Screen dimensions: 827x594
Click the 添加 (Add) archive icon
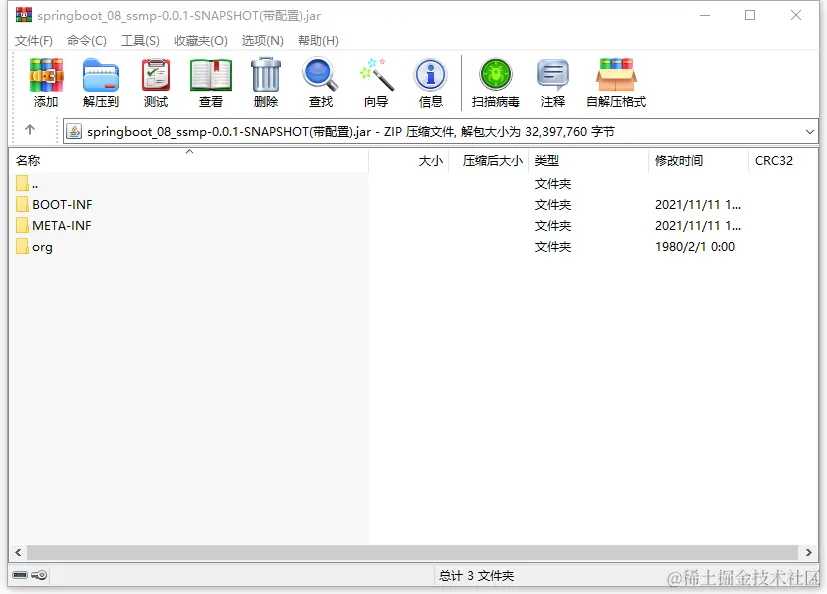[x=45, y=82]
